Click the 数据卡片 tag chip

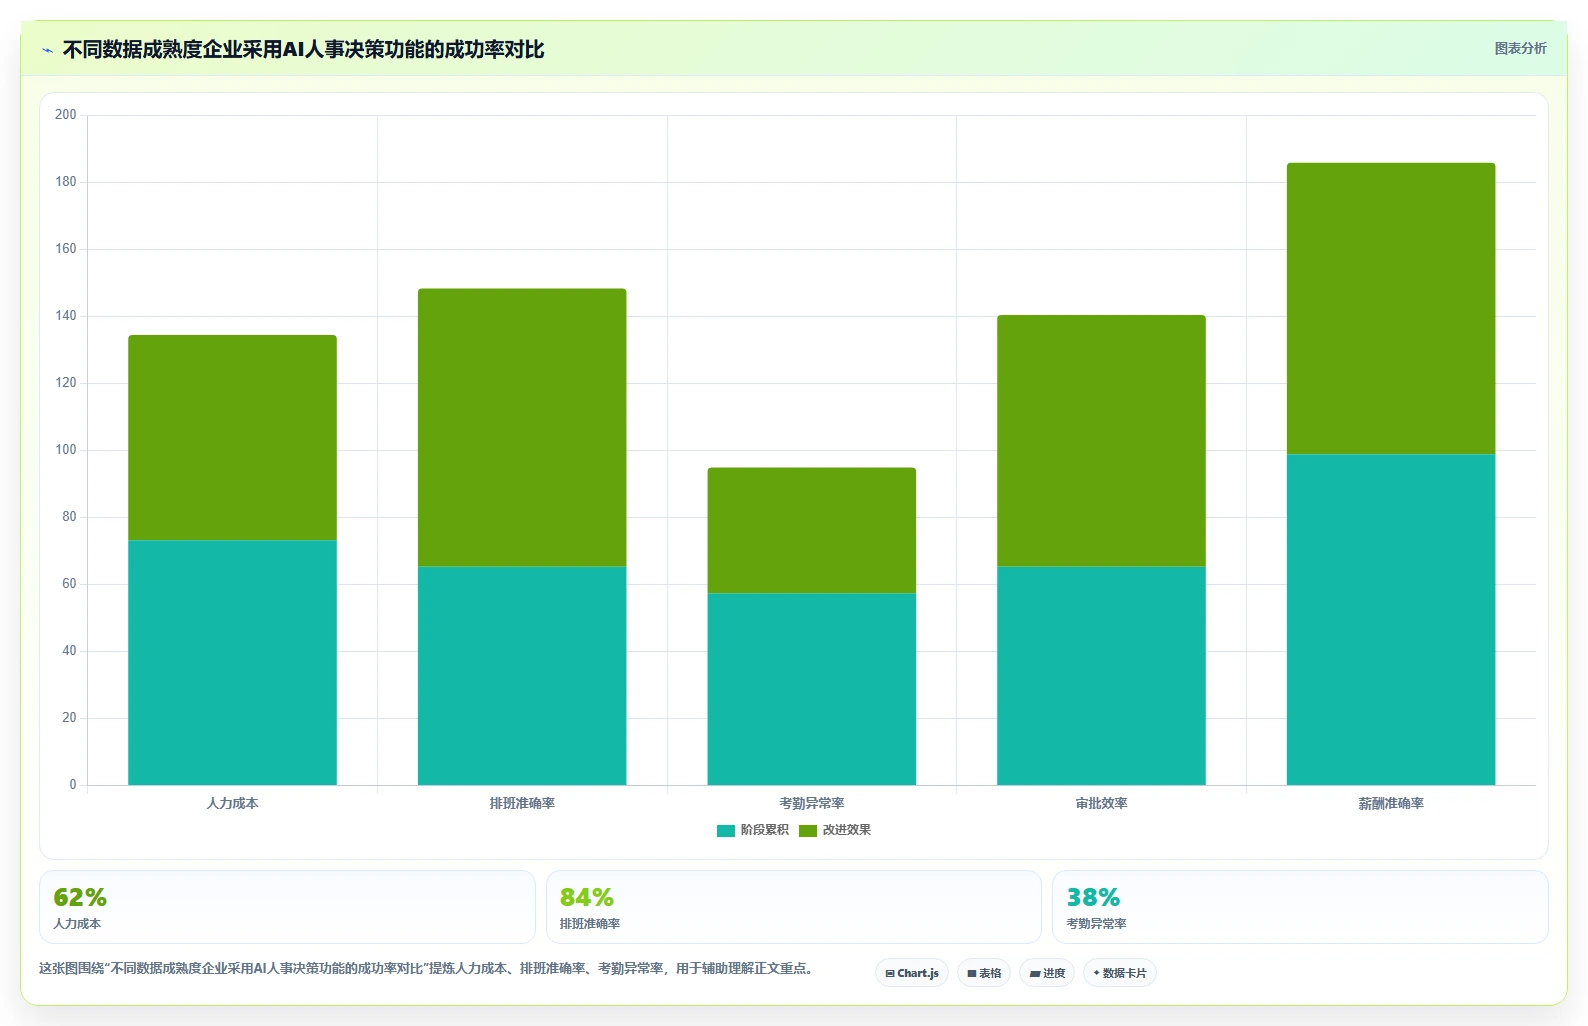(x=1120, y=973)
